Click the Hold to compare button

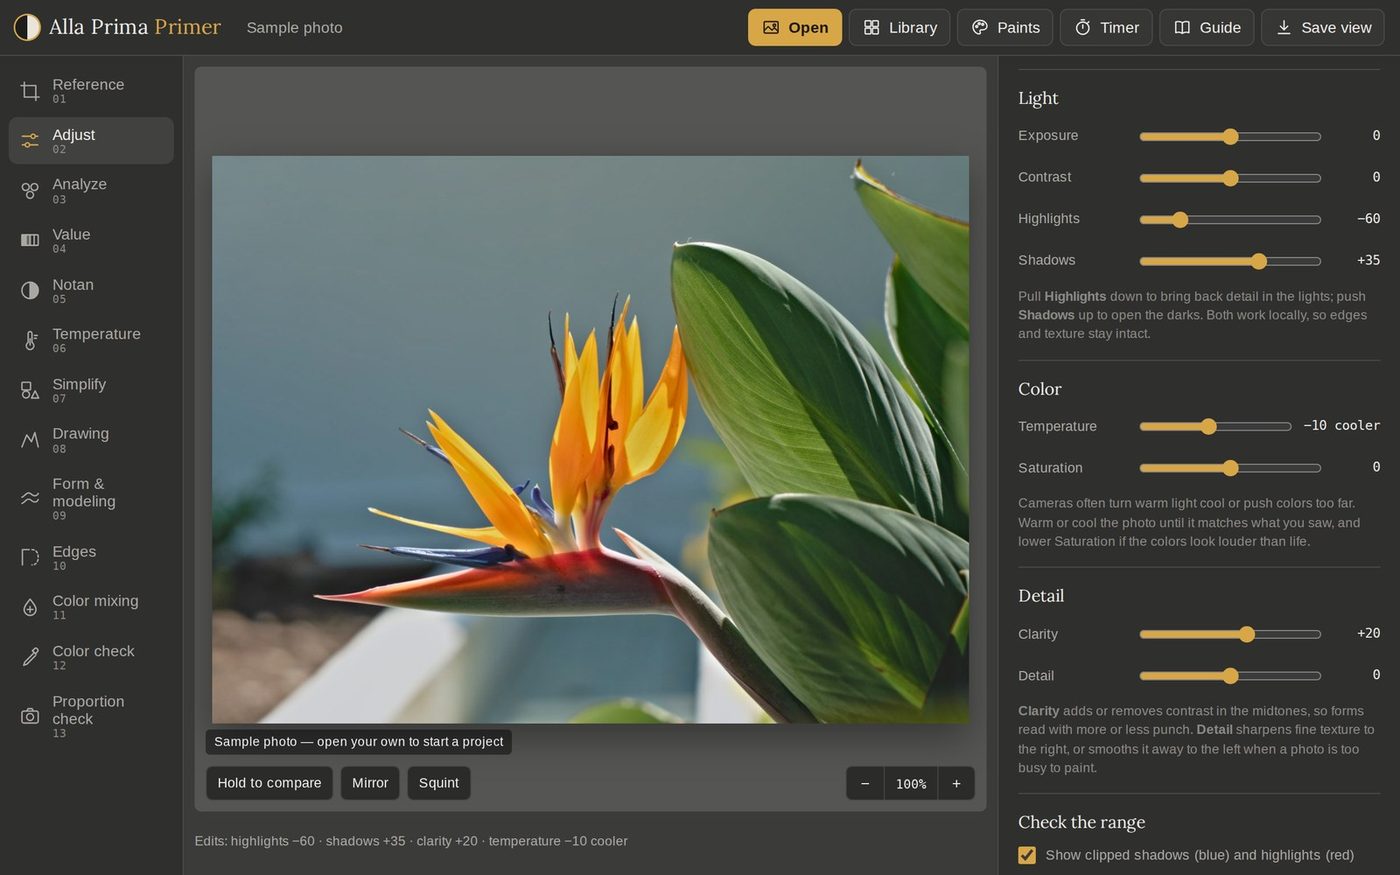point(269,783)
